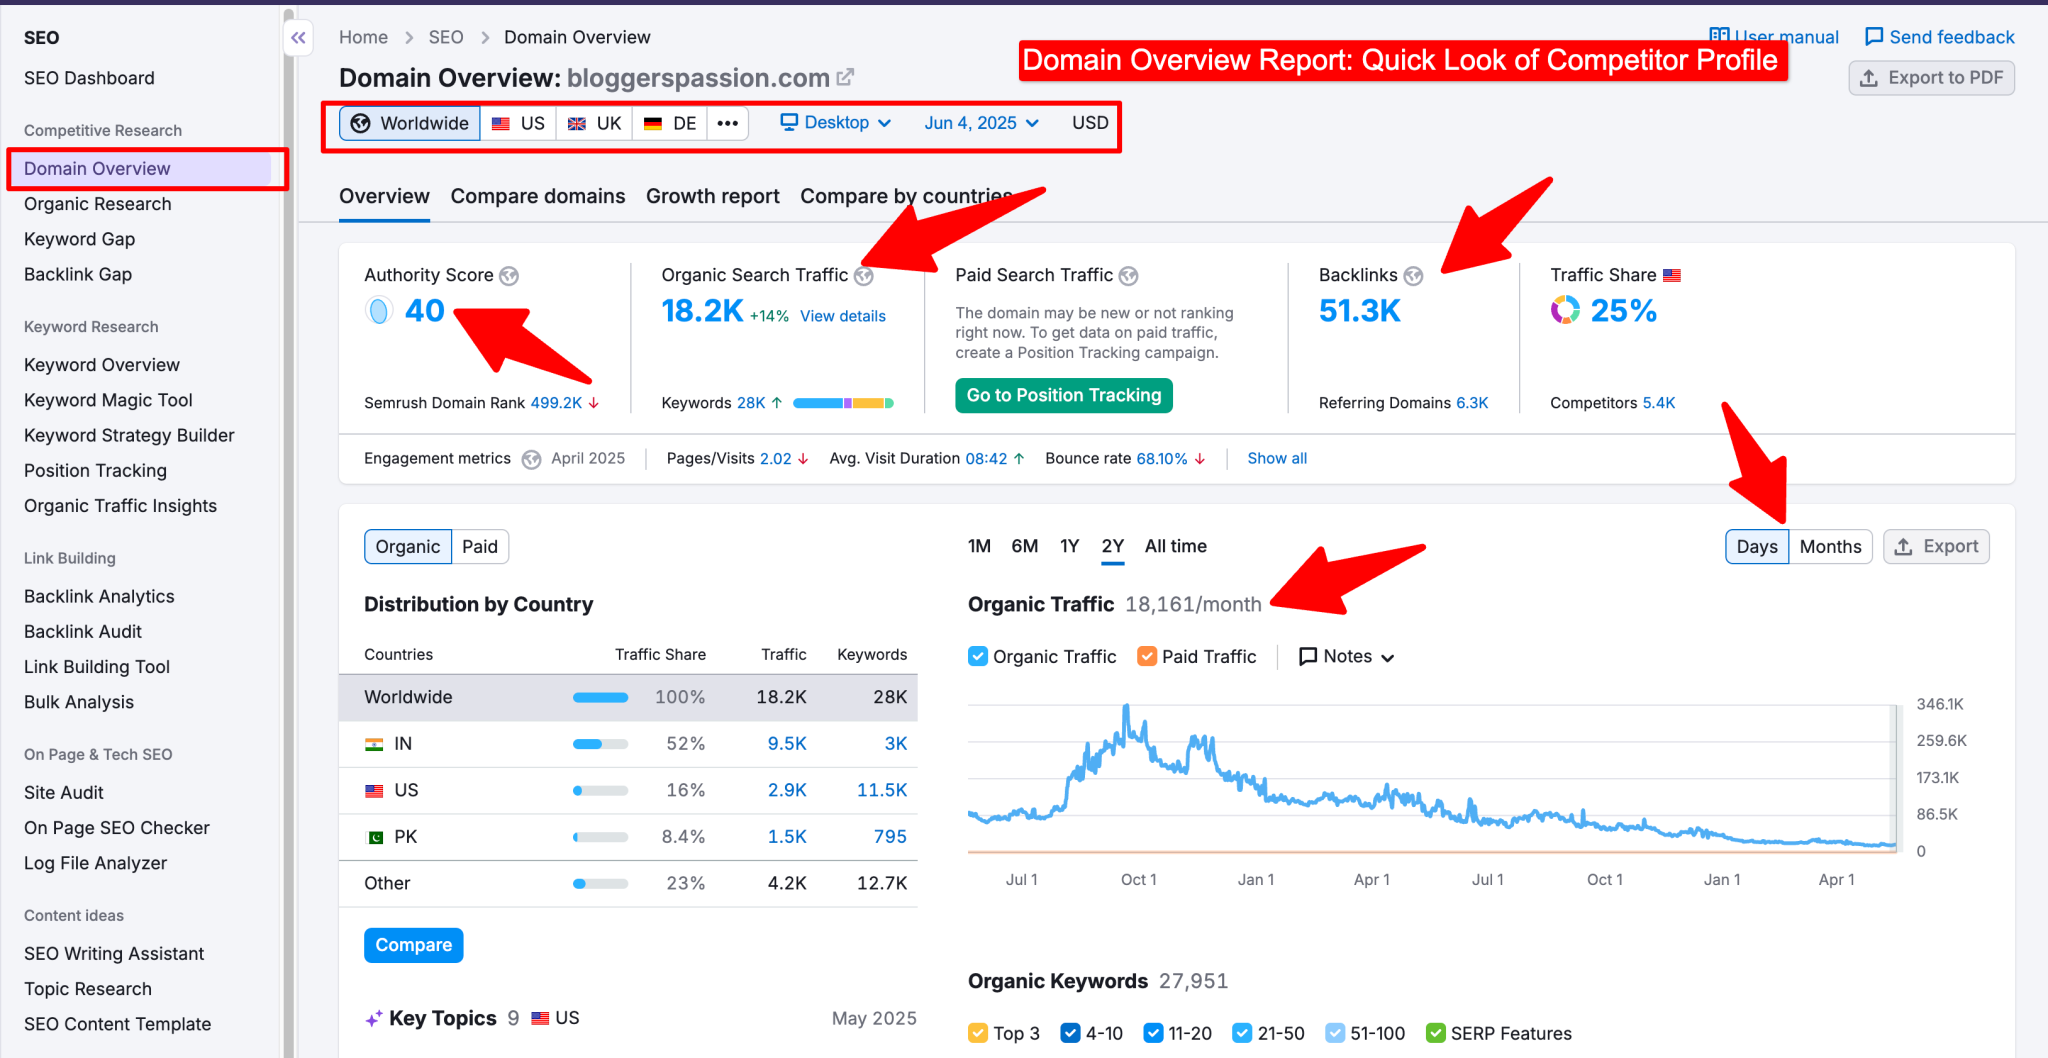Viewport: 2048px width, 1058px height.
Task: Toggle the 11-20 keywords checkbox
Action: (x=1153, y=1033)
